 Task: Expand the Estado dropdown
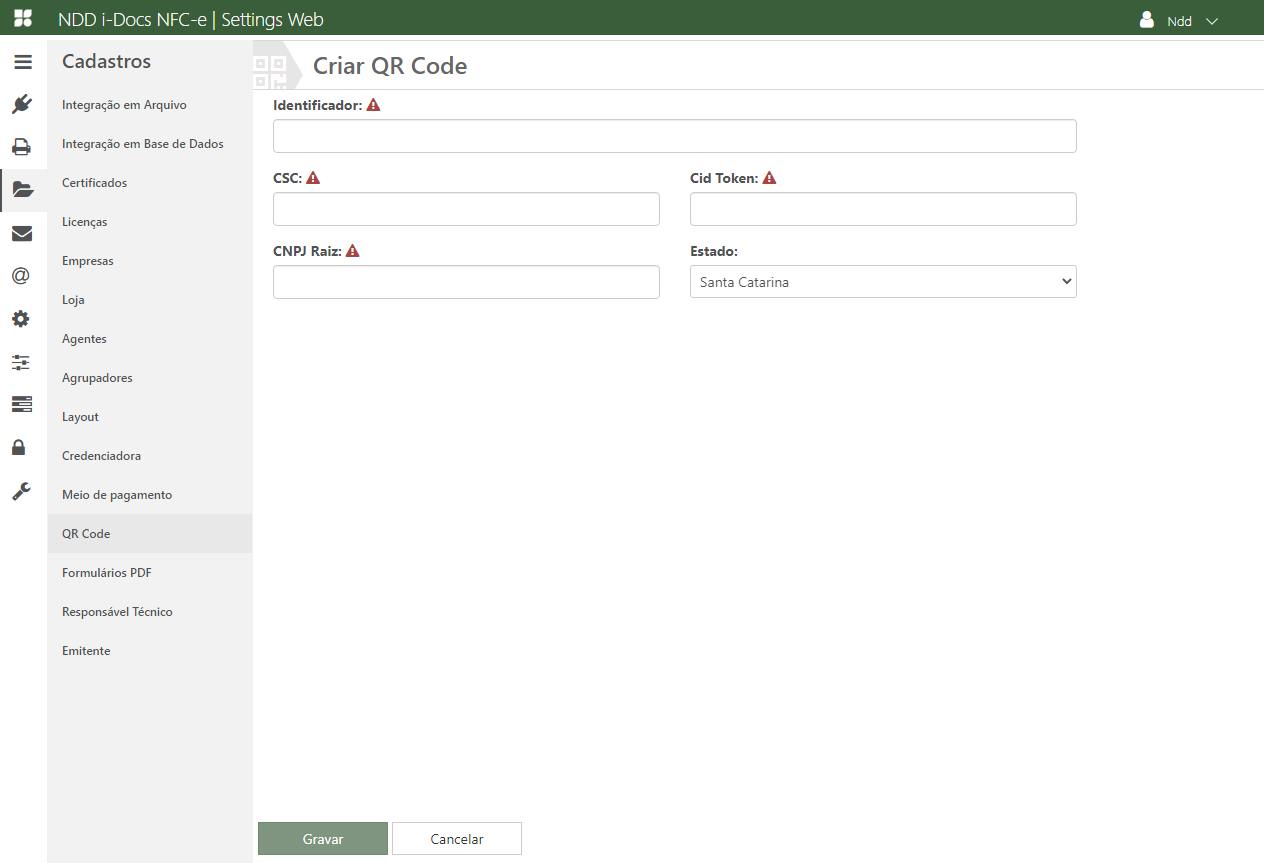tap(882, 282)
